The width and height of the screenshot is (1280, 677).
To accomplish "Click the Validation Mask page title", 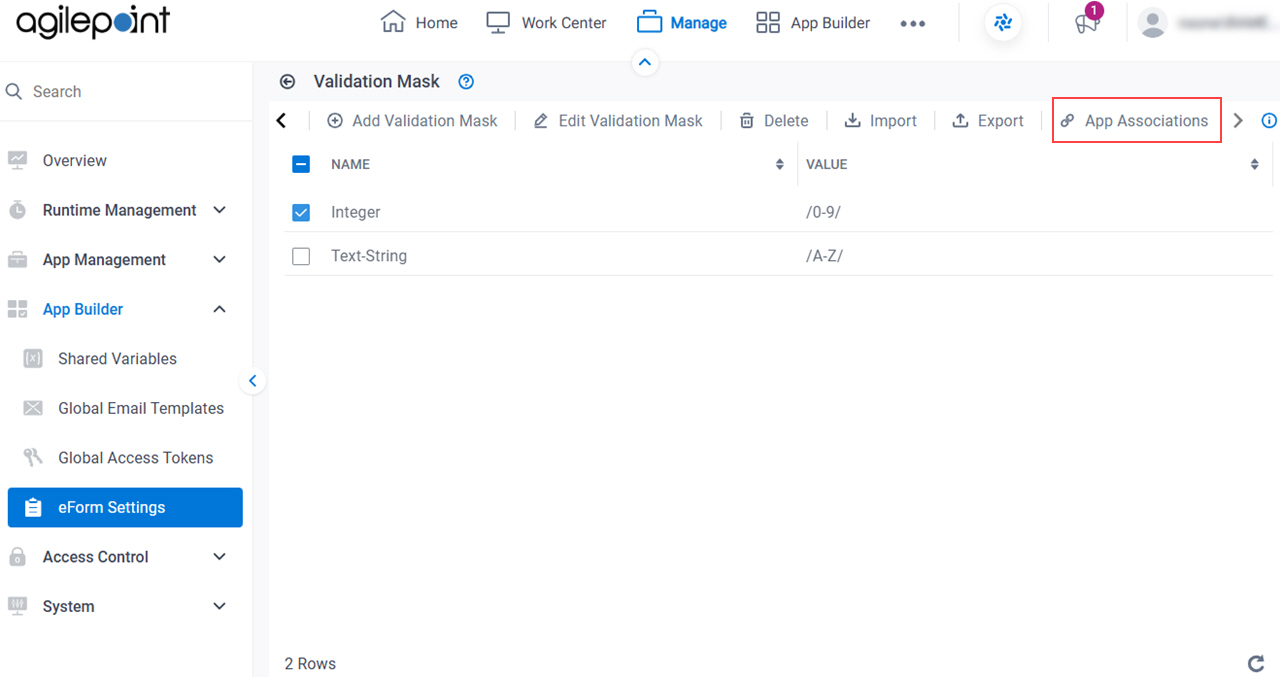I will click(x=377, y=82).
